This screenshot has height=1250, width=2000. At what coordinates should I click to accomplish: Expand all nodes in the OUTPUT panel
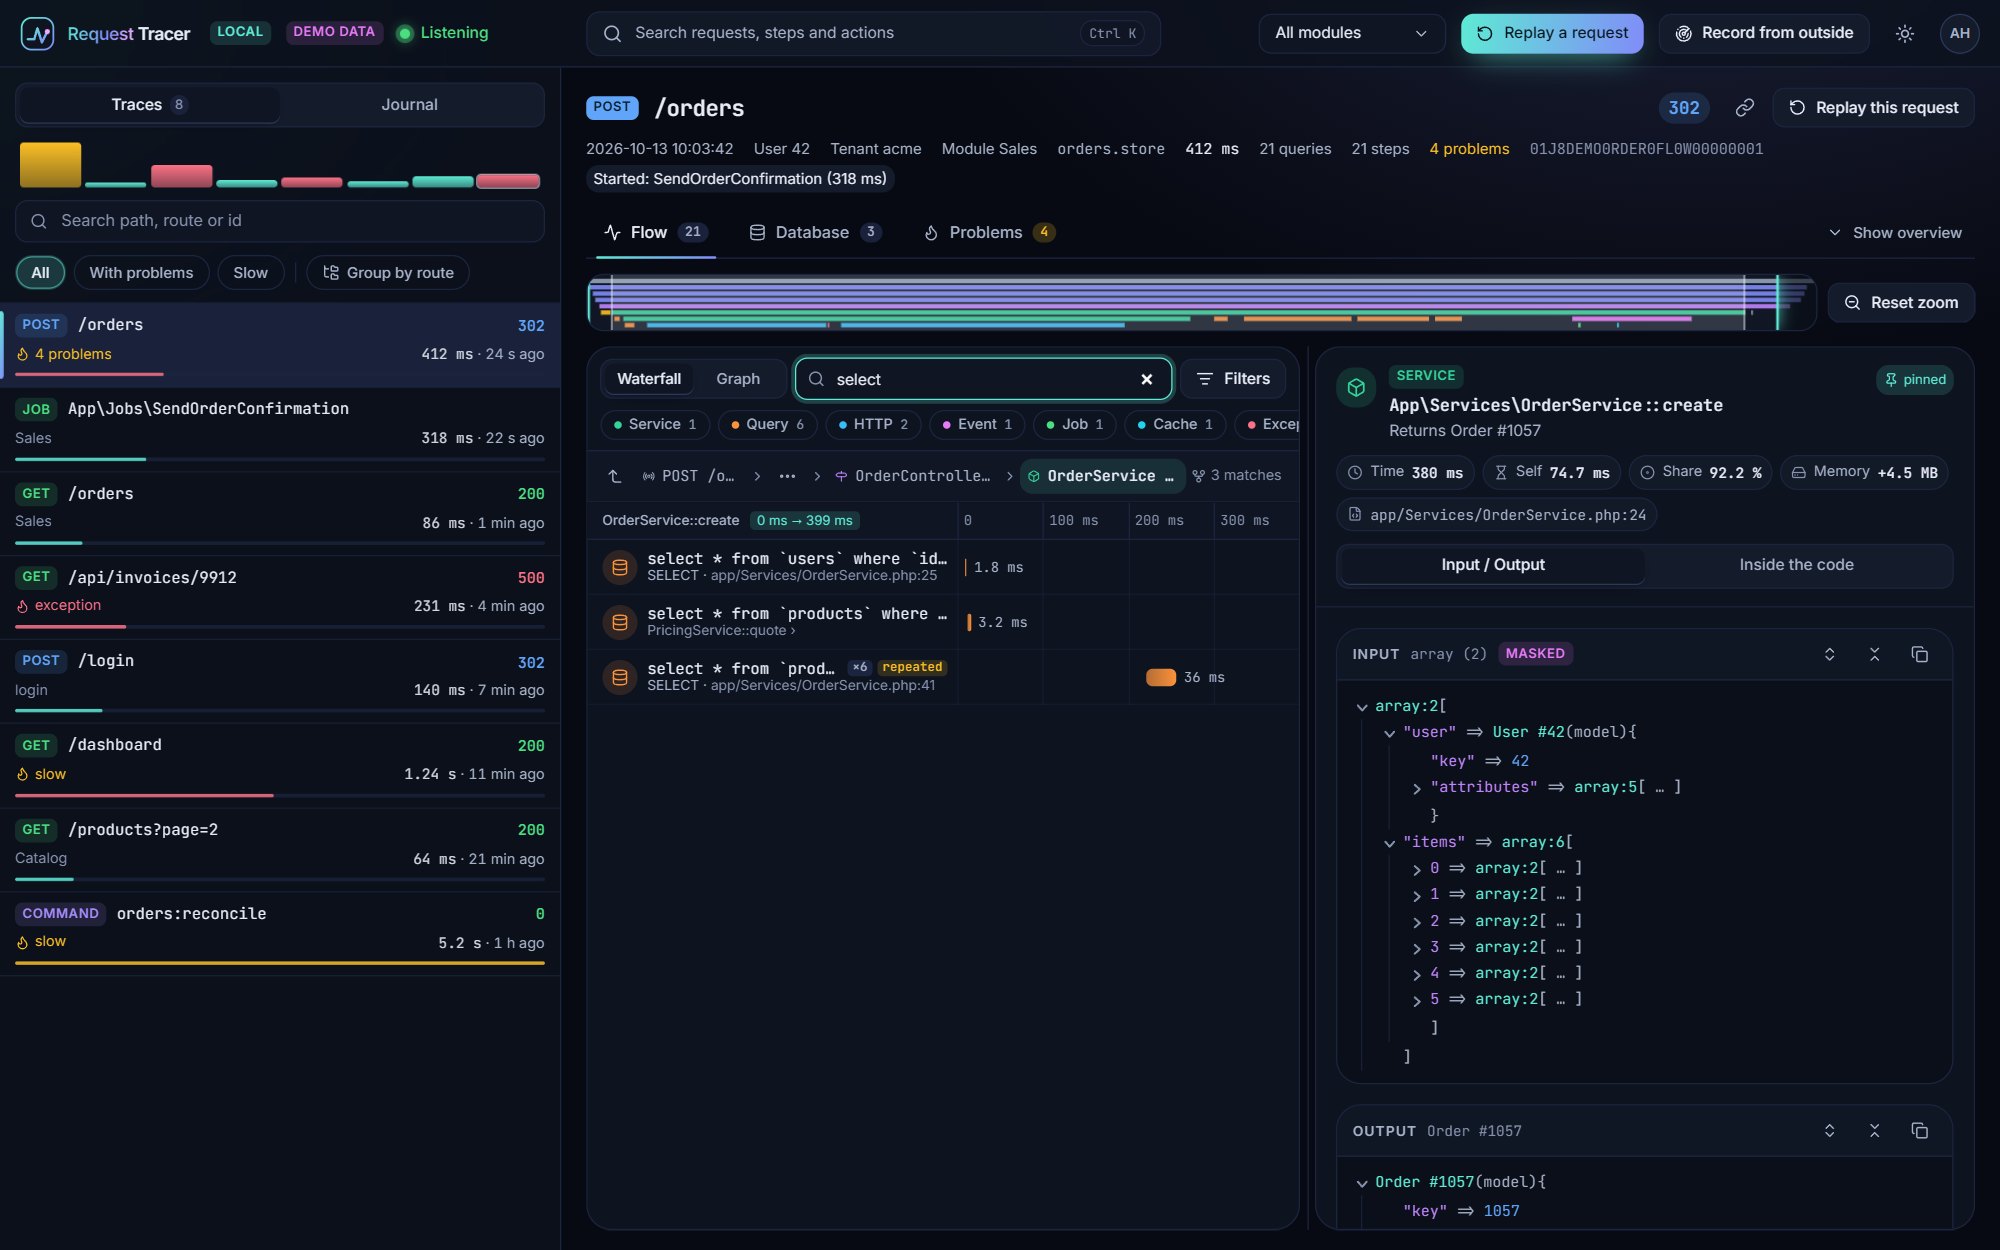(1829, 1131)
